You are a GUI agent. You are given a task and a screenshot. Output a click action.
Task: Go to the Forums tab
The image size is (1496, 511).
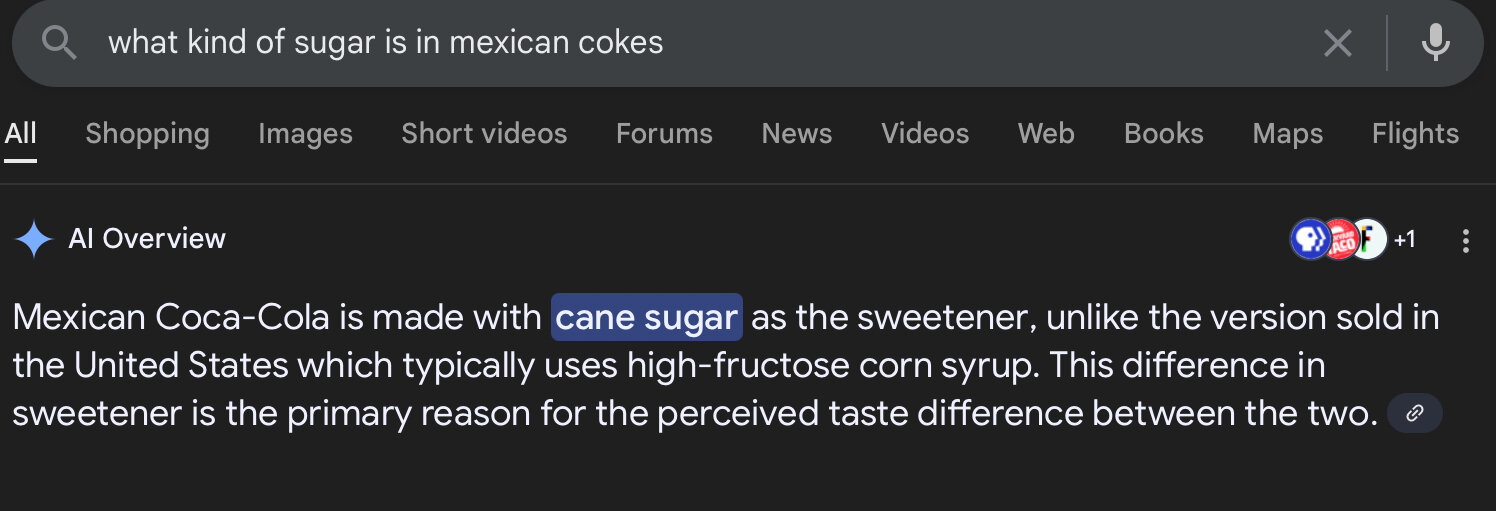[664, 133]
